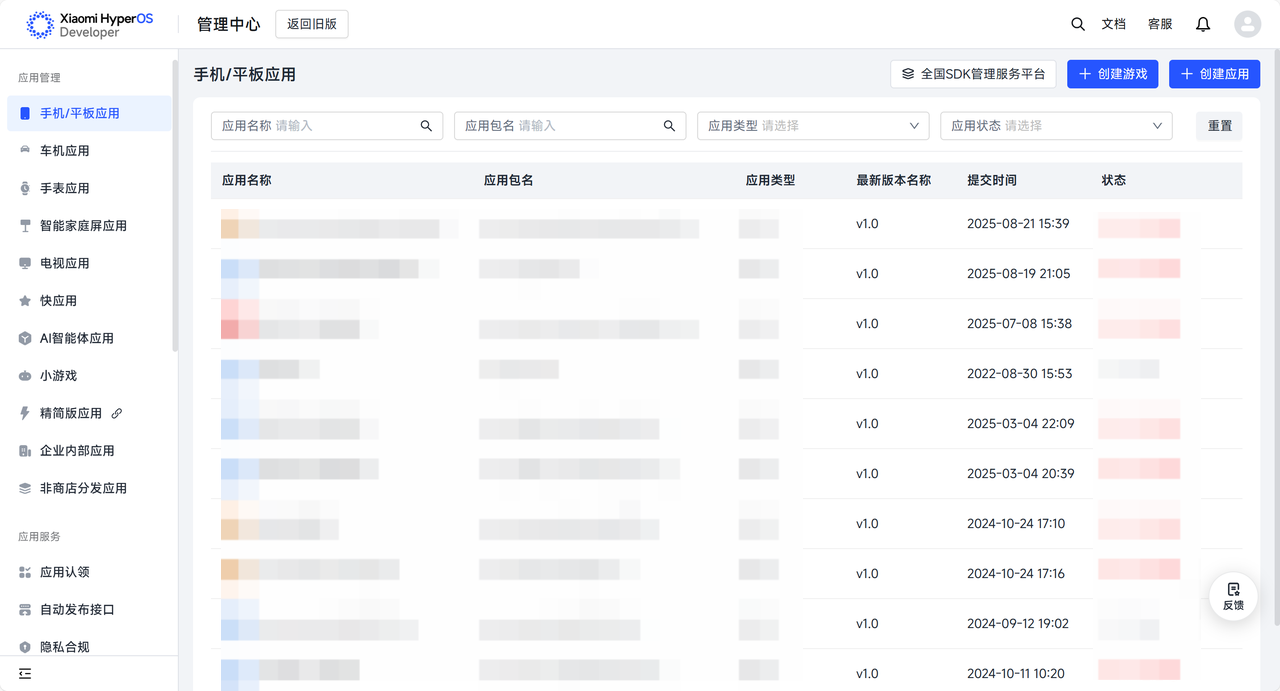Image resolution: width=1280 pixels, height=691 pixels.
Task: Expand the 应用状态 dropdown
Action: click(x=1056, y=126)
